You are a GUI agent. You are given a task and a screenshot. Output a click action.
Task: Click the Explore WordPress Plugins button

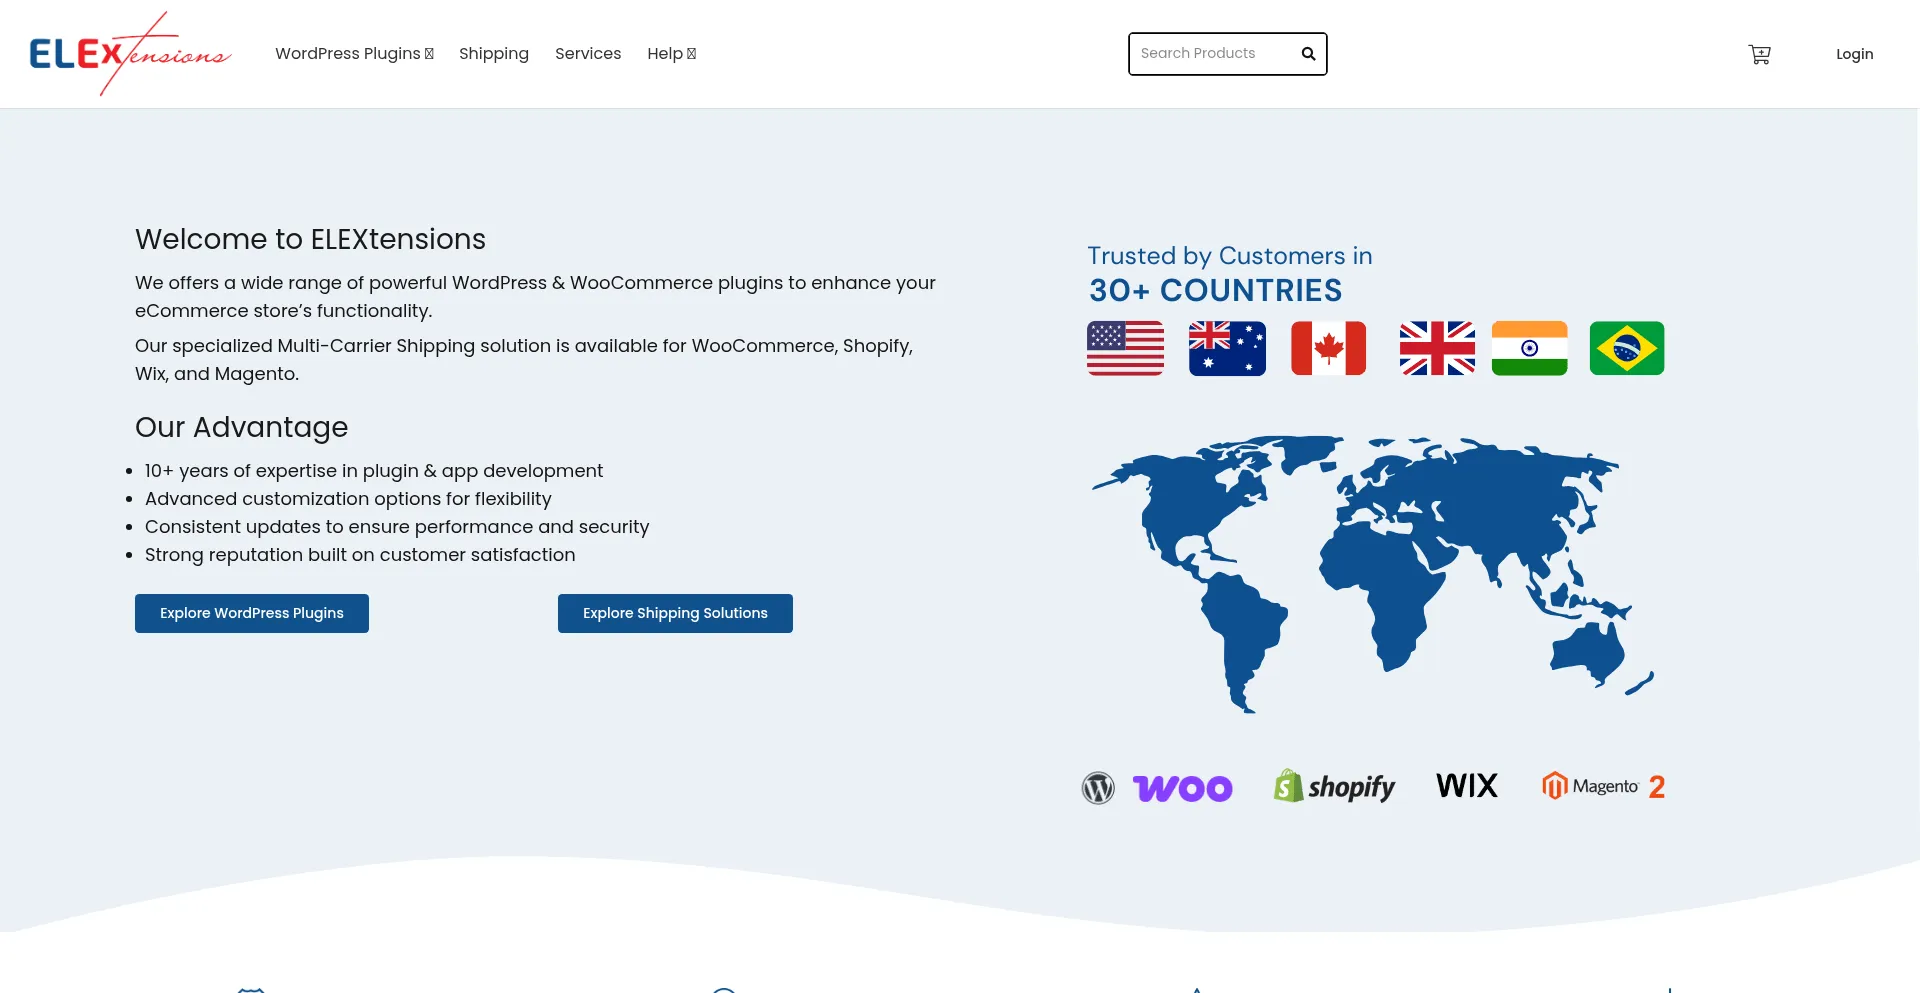point(252,613)
